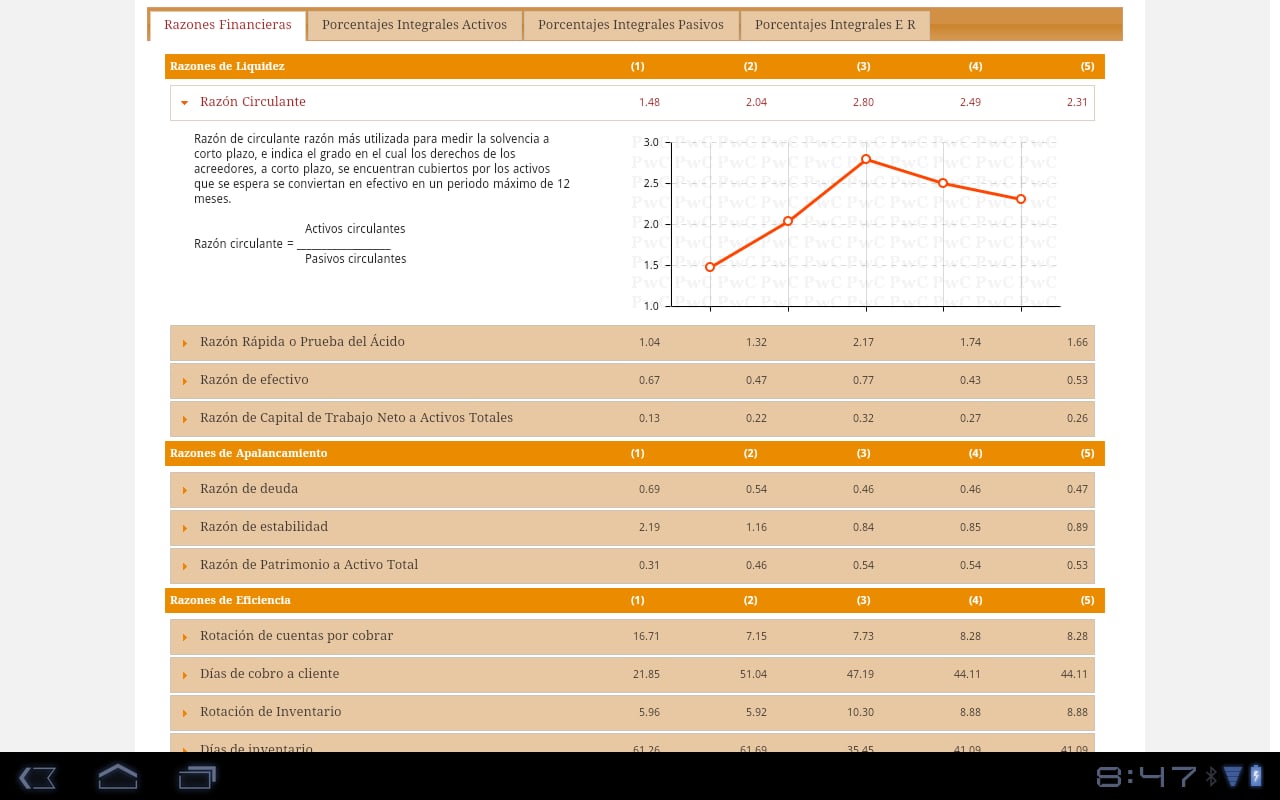Select value 0.69 in Razón de deuda row

tap(649, 489)
